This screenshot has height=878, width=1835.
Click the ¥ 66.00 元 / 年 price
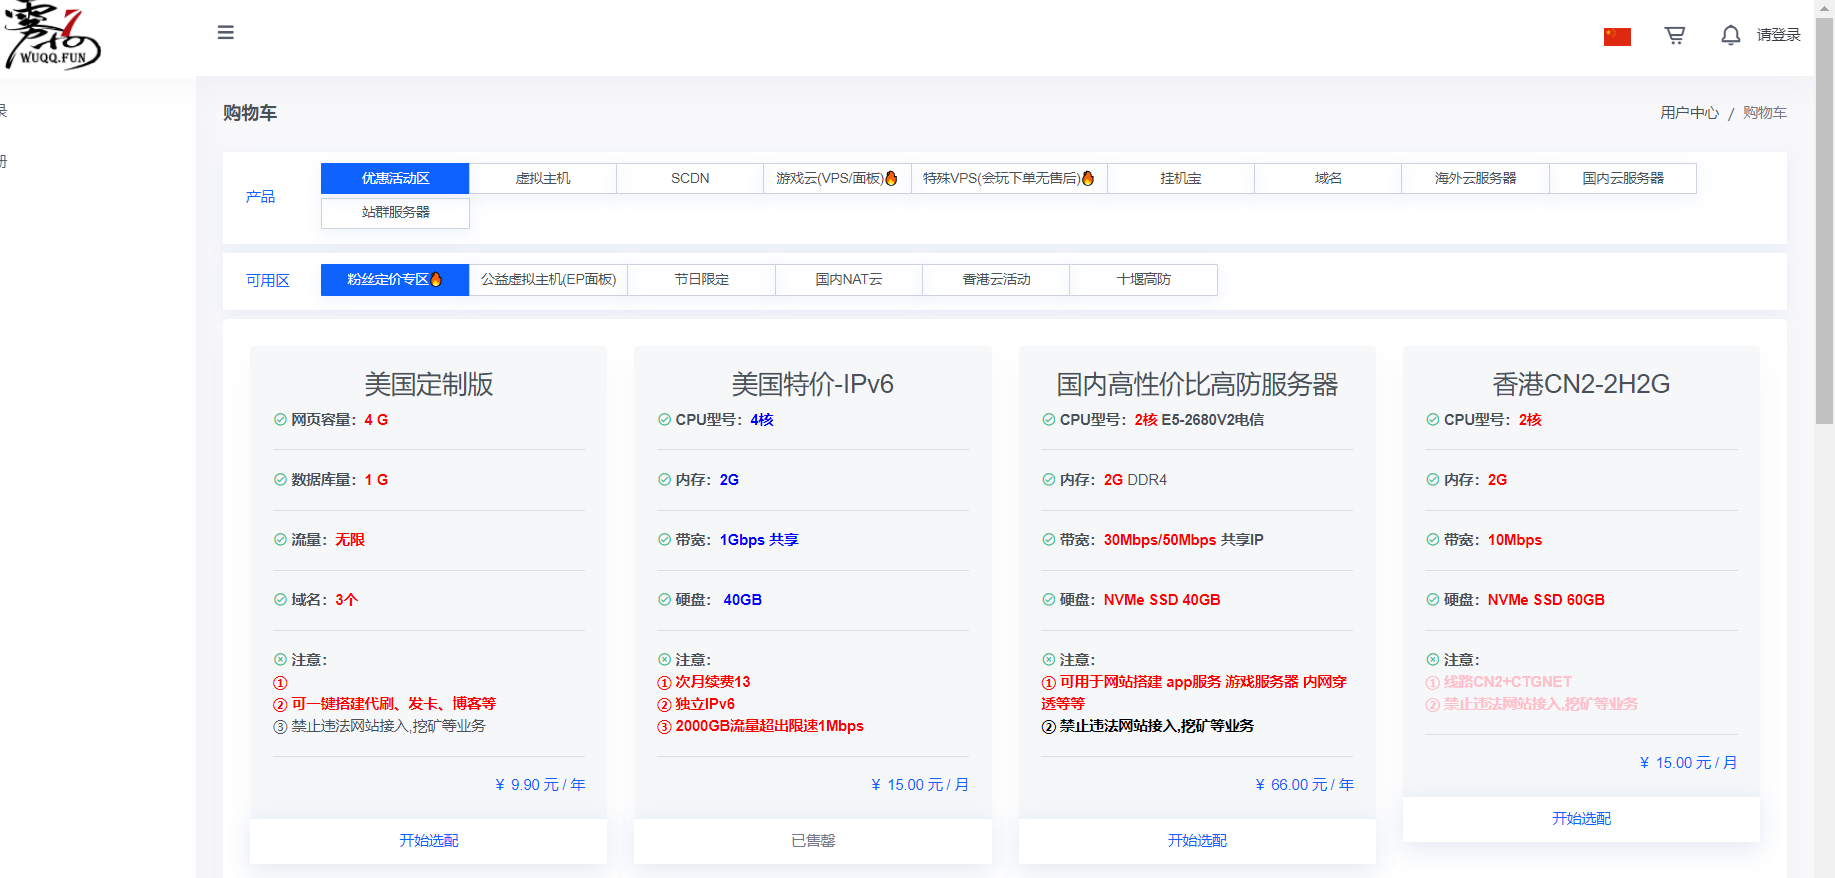(x=1304, y=785)
